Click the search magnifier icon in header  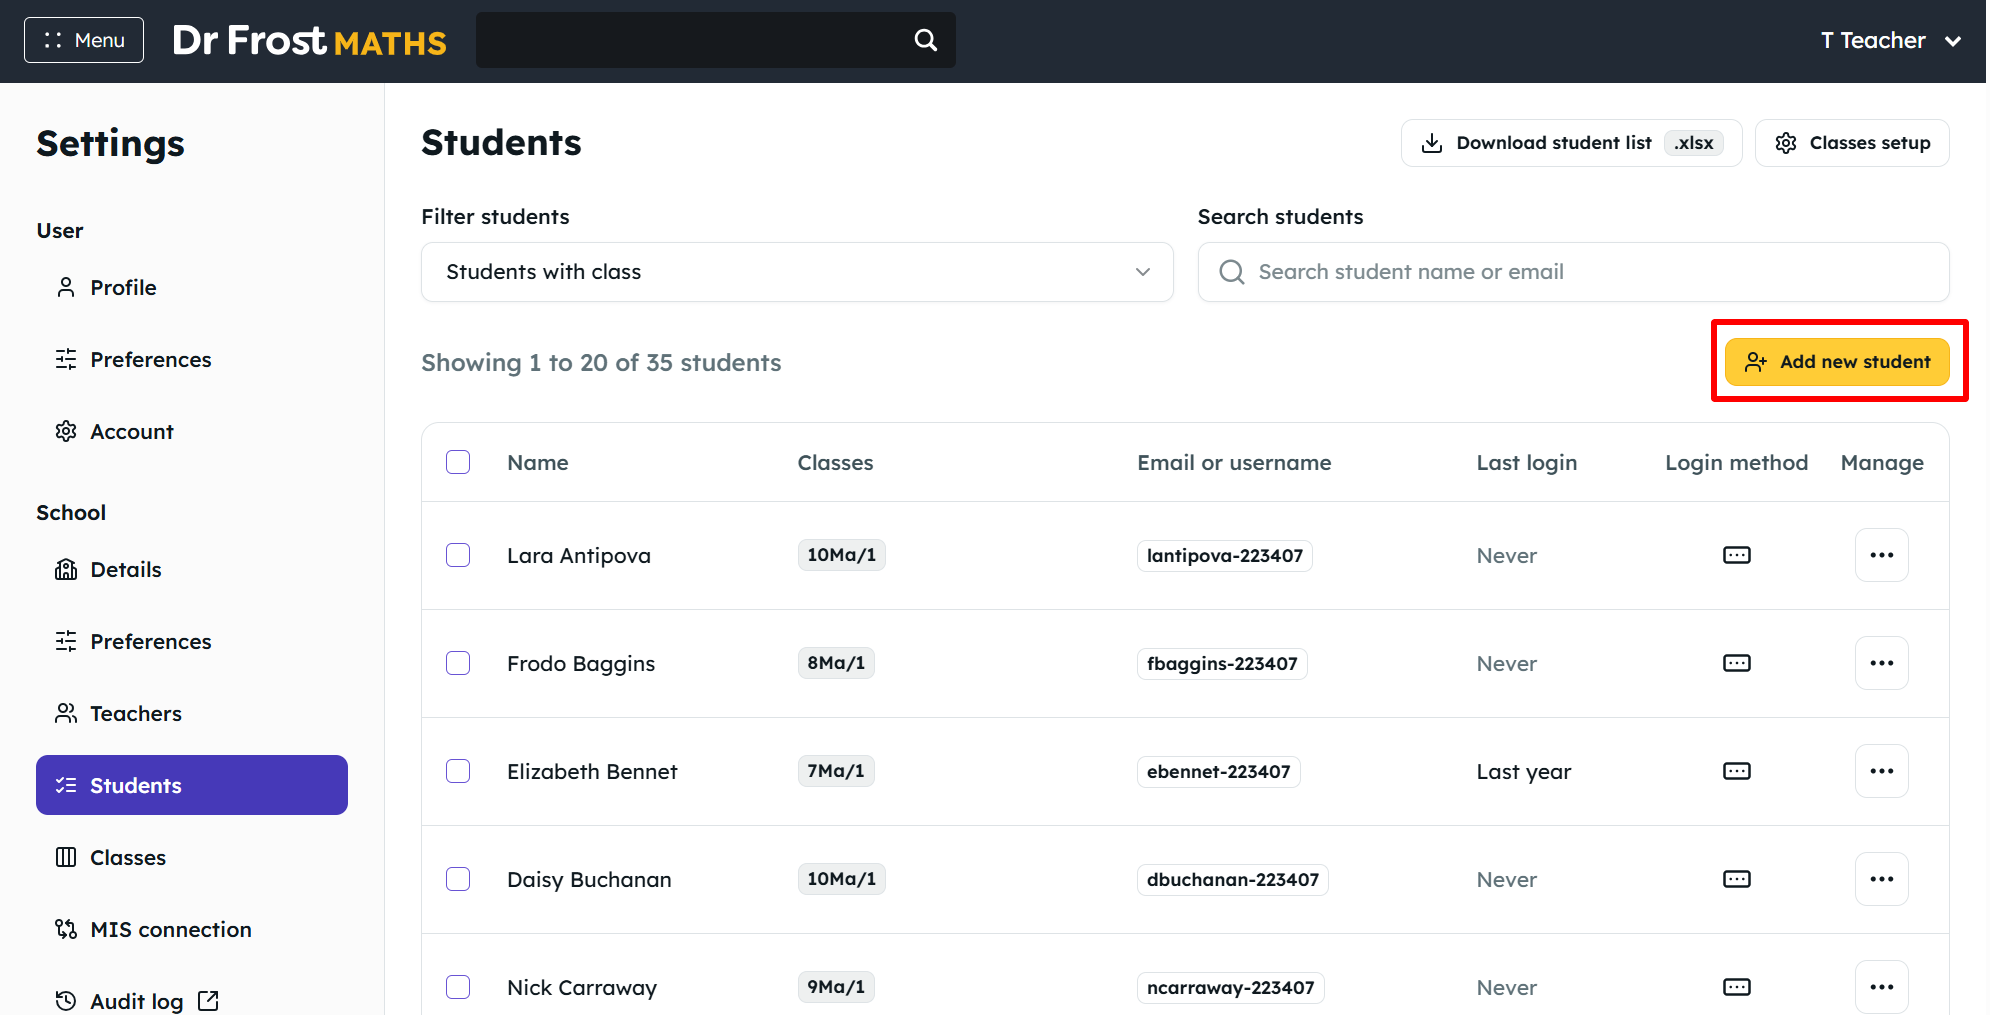click(x=926, y=40)
